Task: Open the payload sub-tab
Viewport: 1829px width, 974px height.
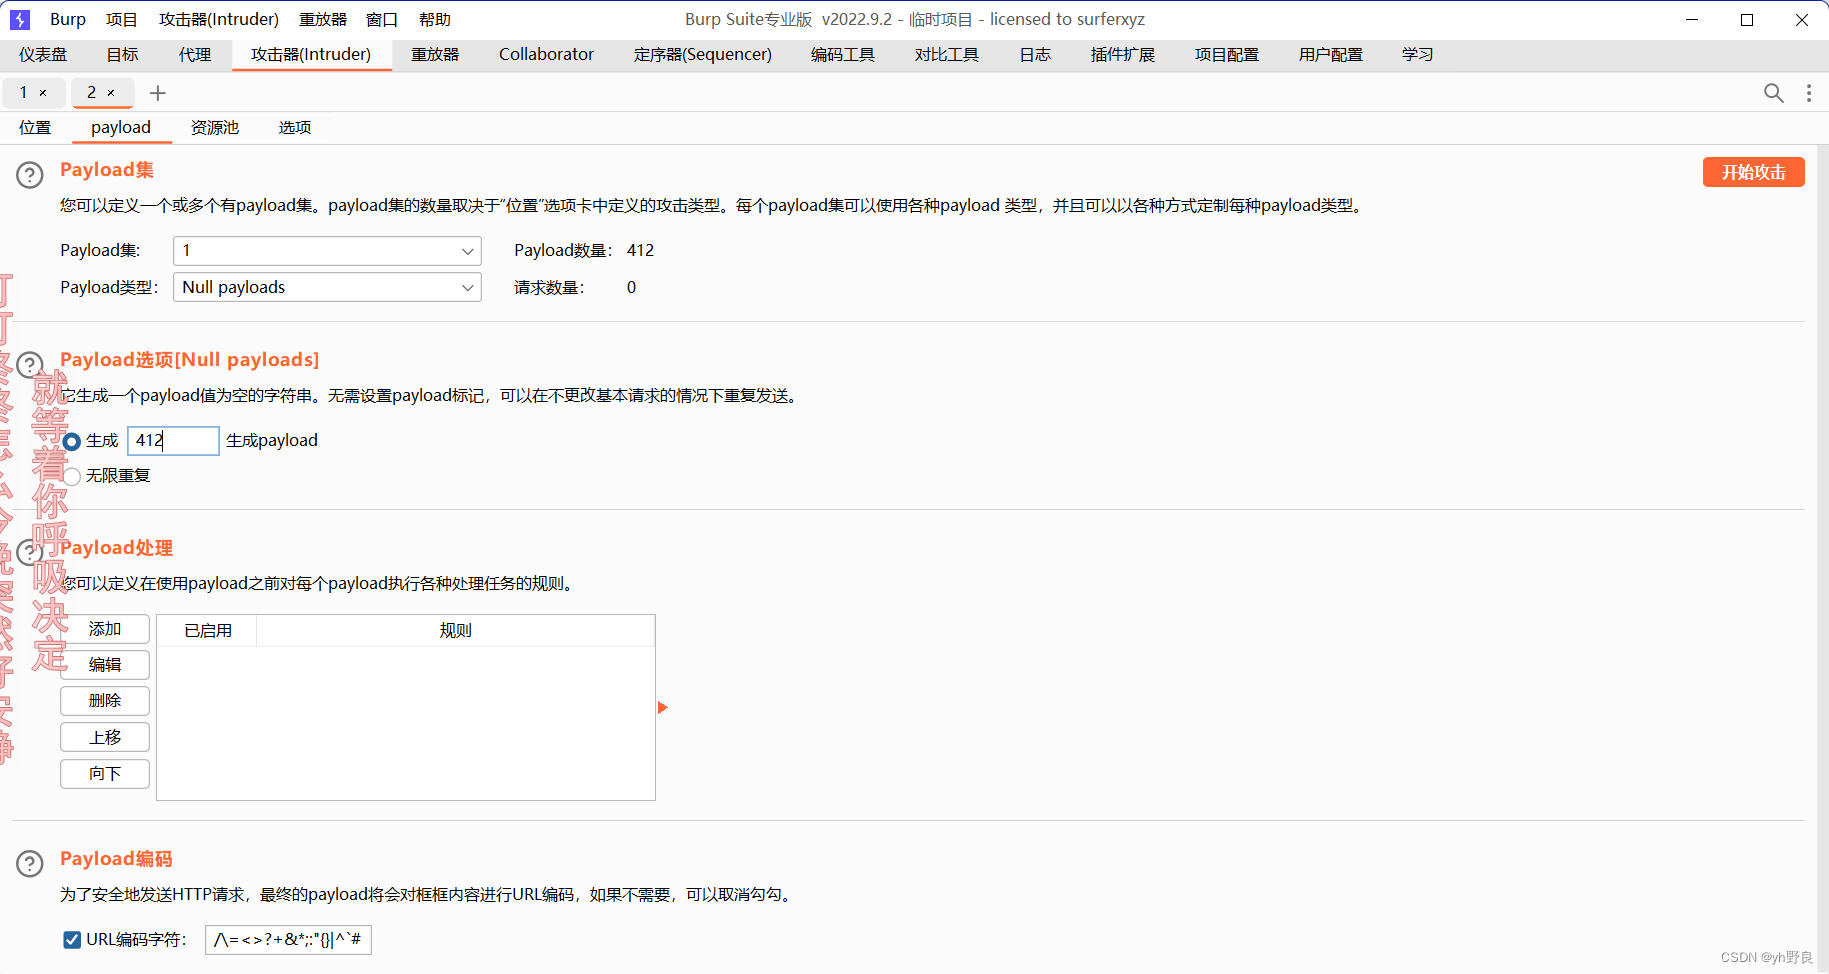Action: point(121,128)
